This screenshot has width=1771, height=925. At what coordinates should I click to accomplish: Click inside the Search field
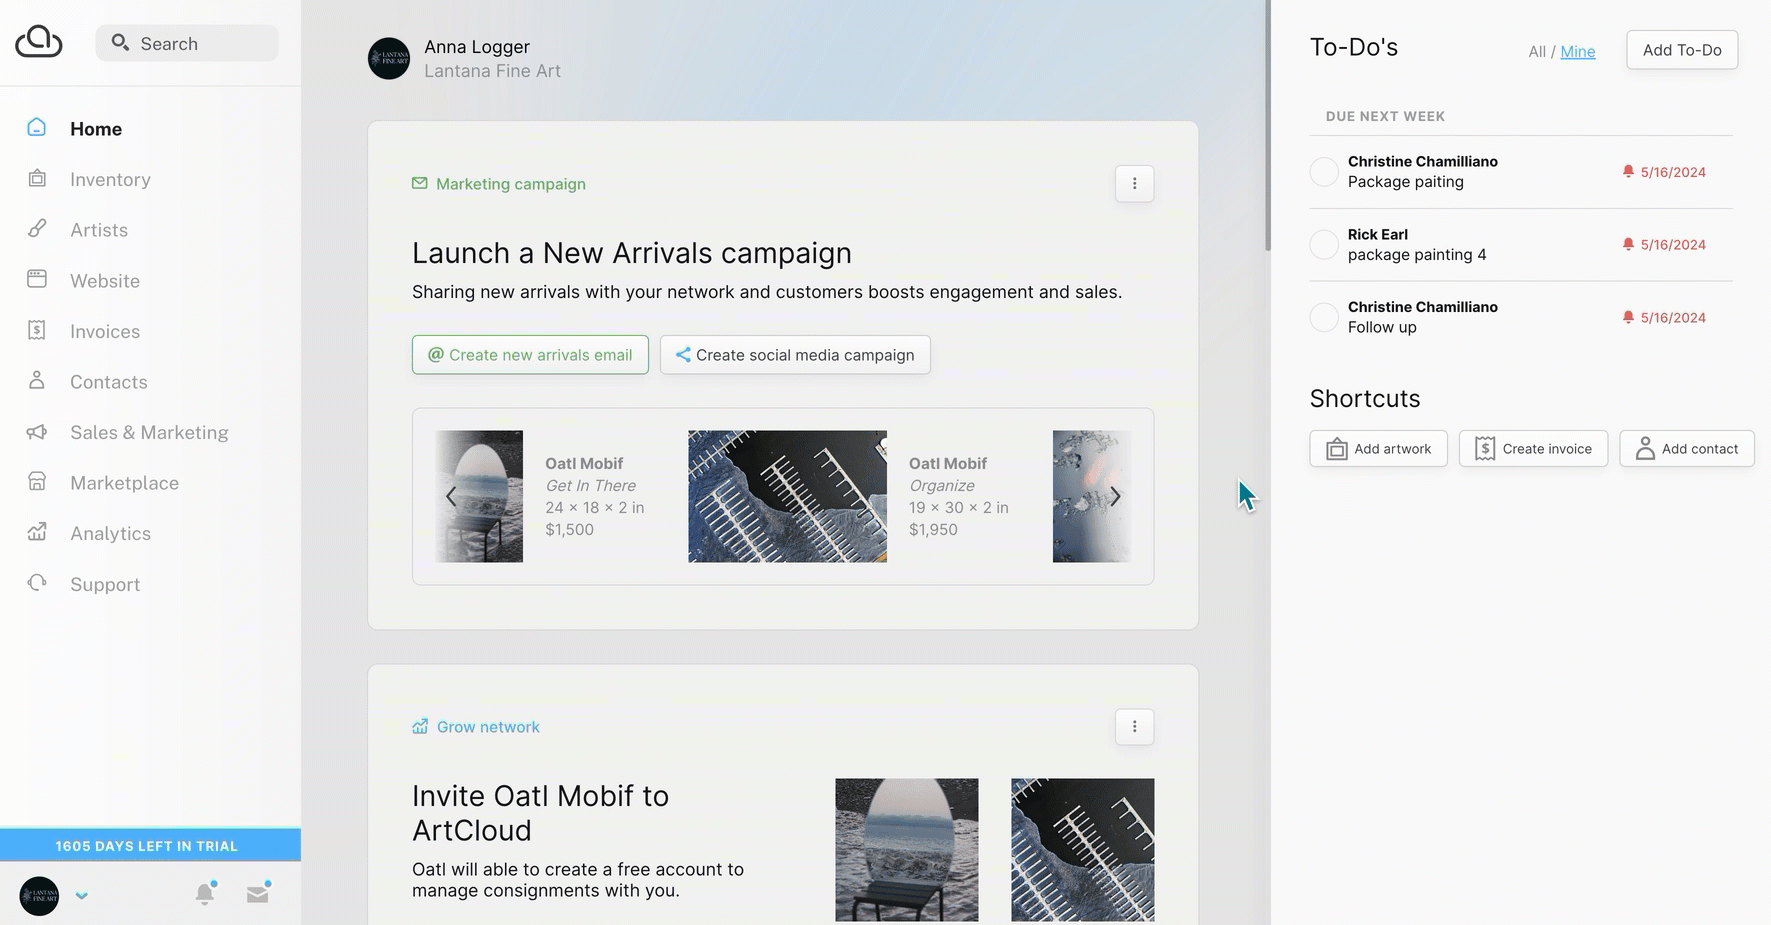click(x=186, y=43)
